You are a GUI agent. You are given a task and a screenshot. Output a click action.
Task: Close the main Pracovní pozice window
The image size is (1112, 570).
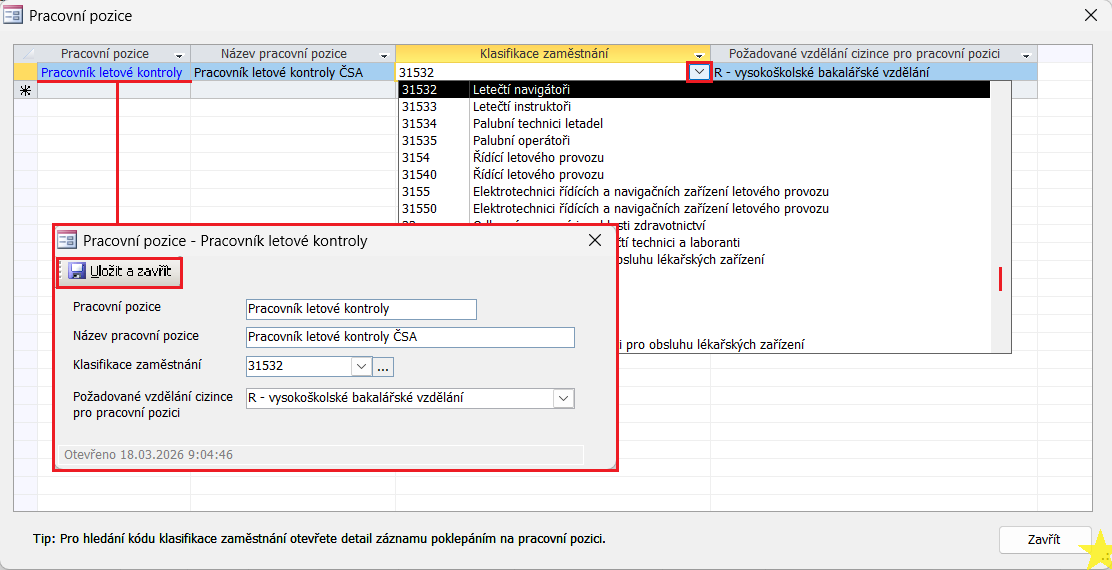[1090, 15]
